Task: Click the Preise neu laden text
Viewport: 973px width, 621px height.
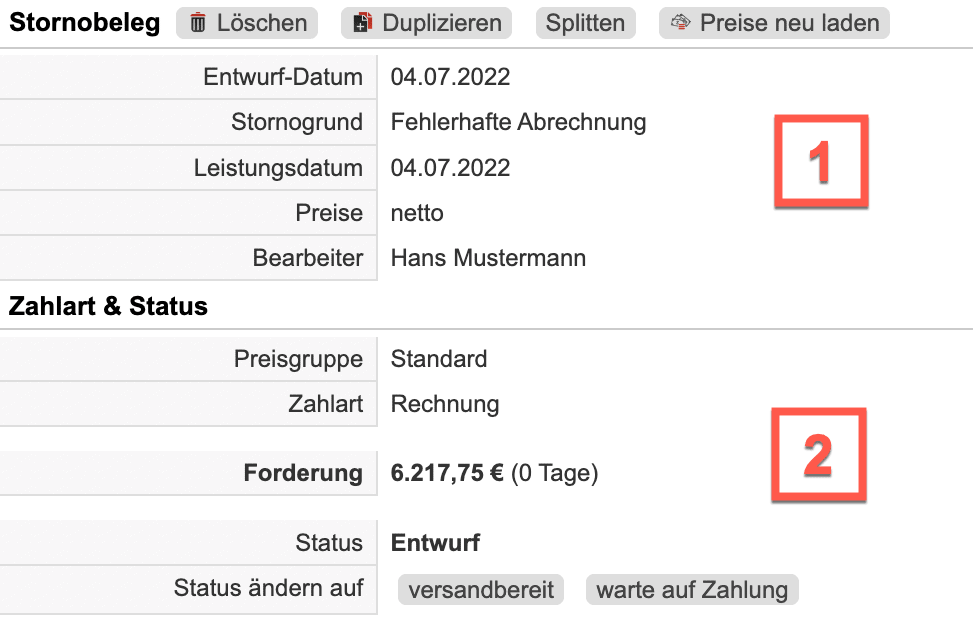Action: (789, 23)
